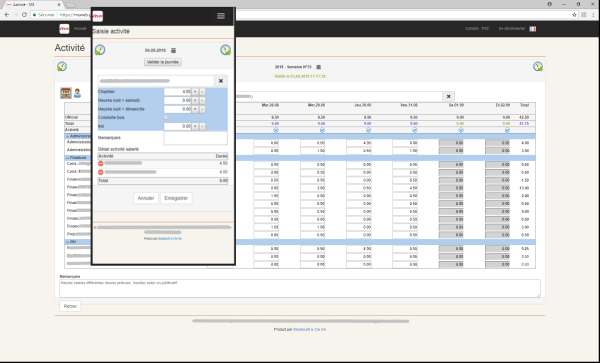Collapse the RH group row

tap(68, 242)
